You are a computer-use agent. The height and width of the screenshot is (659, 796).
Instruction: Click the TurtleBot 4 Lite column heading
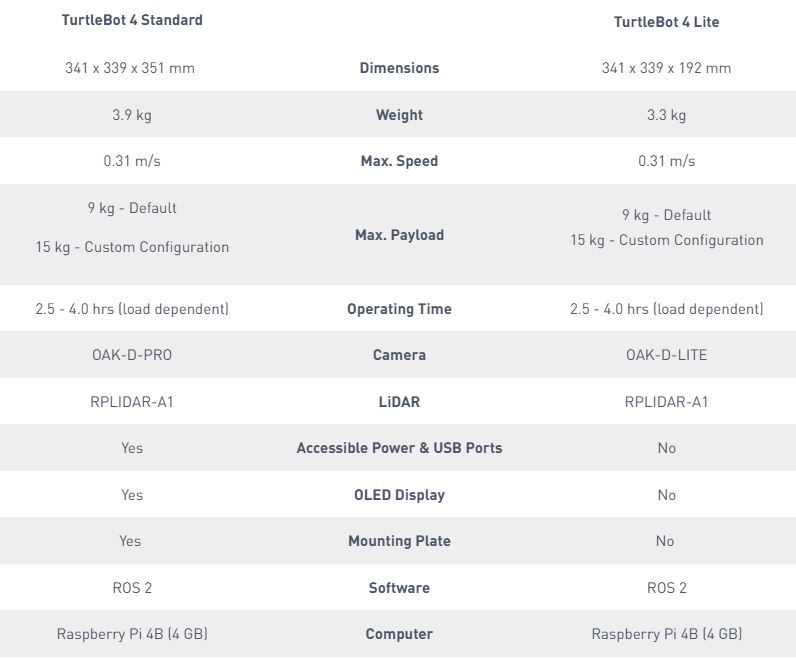[666, 22]
